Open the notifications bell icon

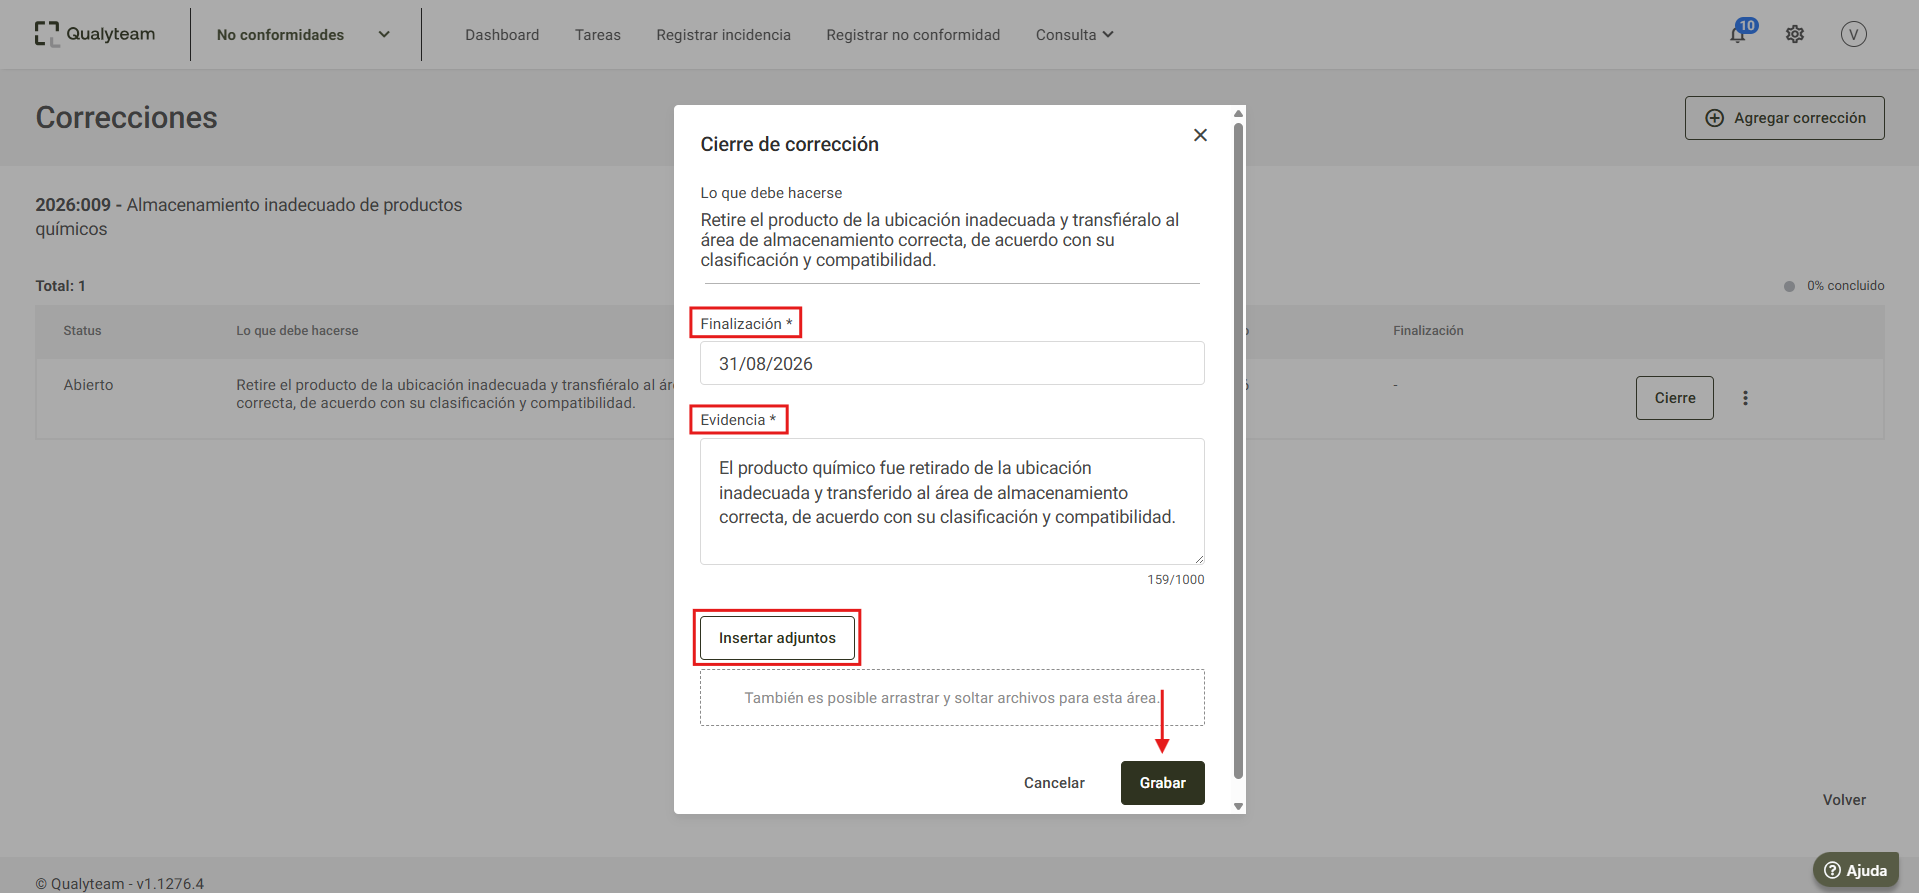1739,35
